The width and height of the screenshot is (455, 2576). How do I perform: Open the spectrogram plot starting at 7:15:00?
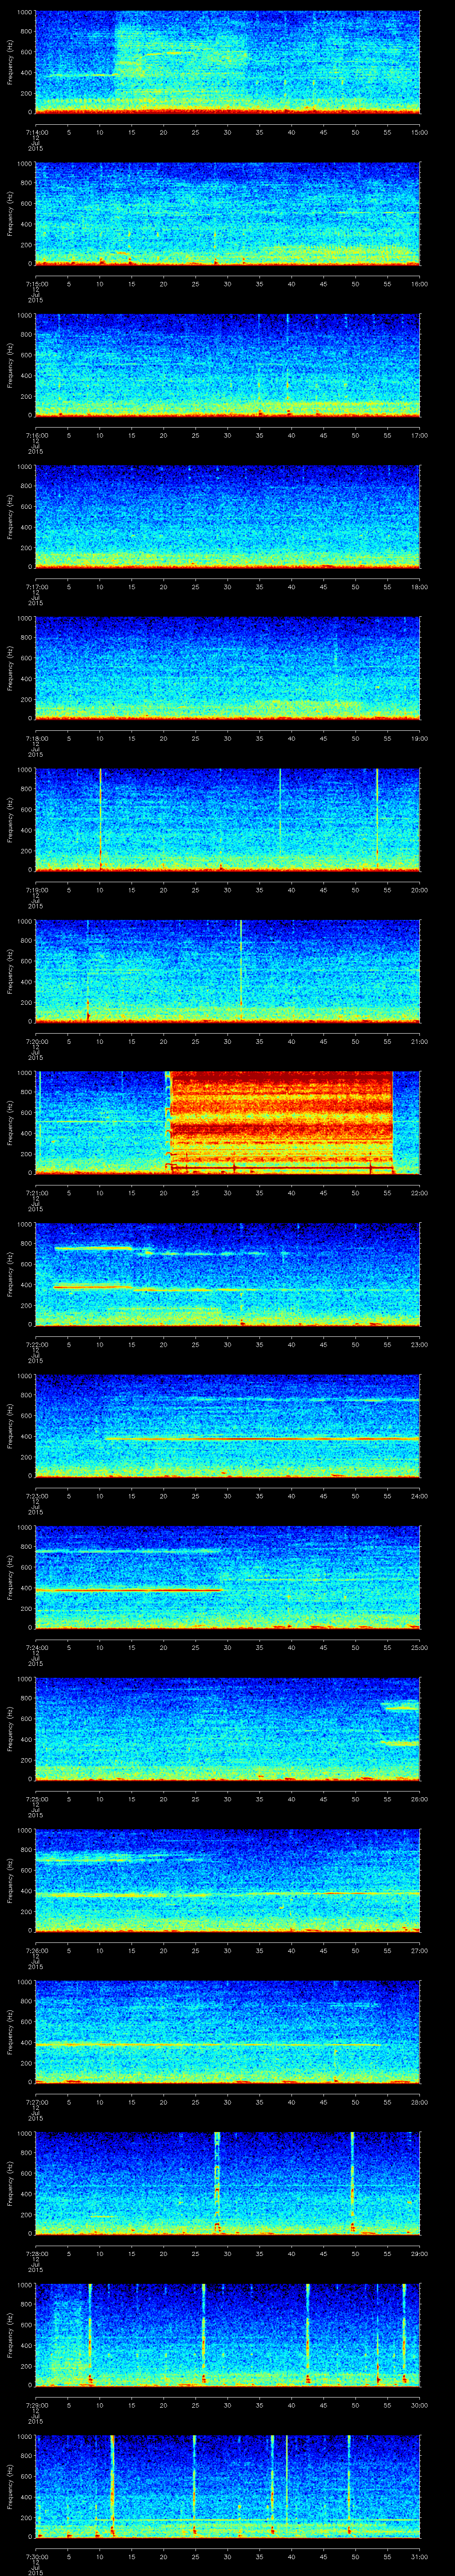tap(228, 213)
